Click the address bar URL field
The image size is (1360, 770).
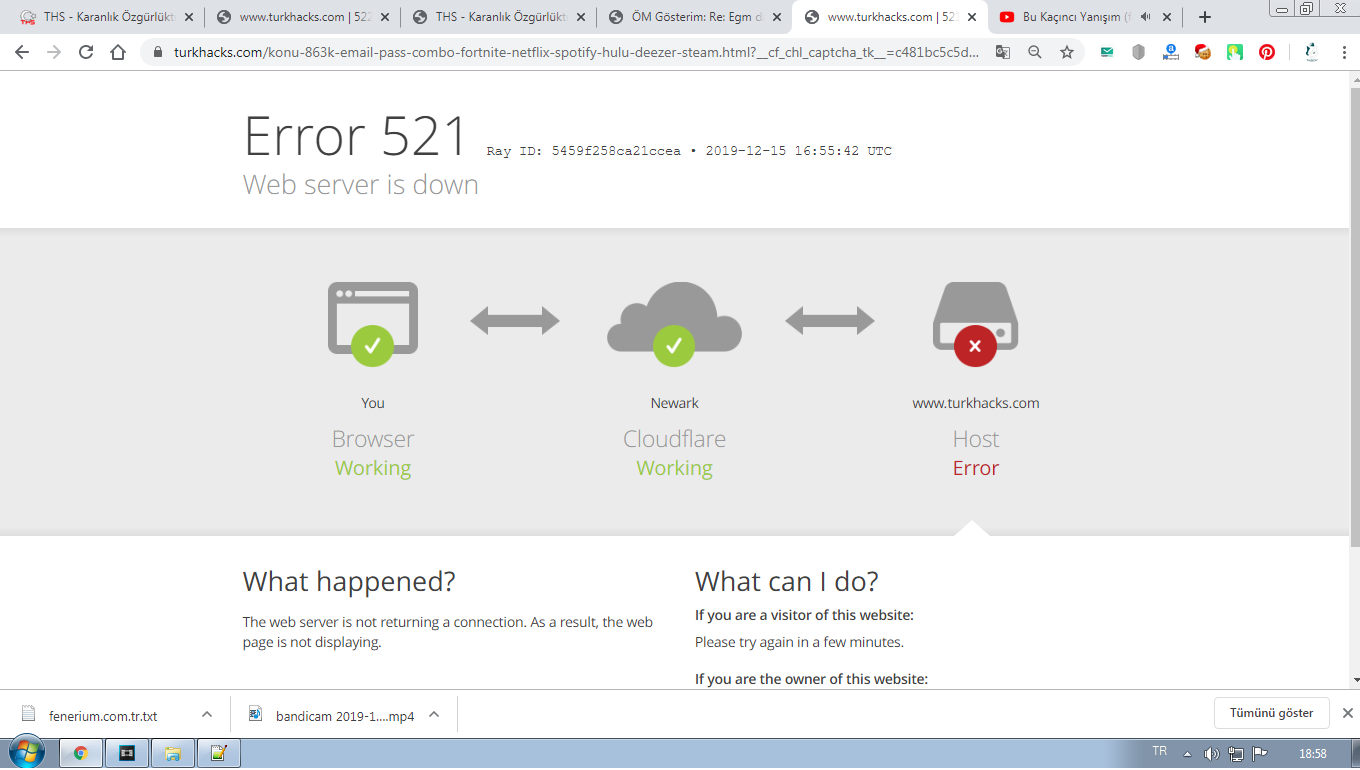[x=575, y=52]
